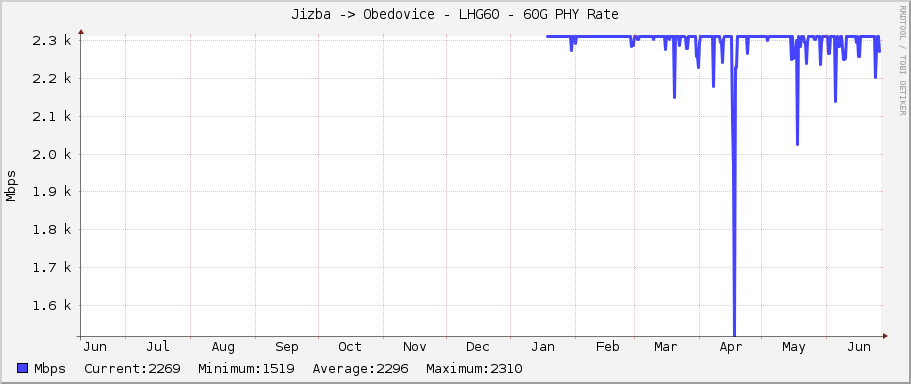Click the '1.9 k' y-axis label
911x384 pixels.
tap(52, 192)
